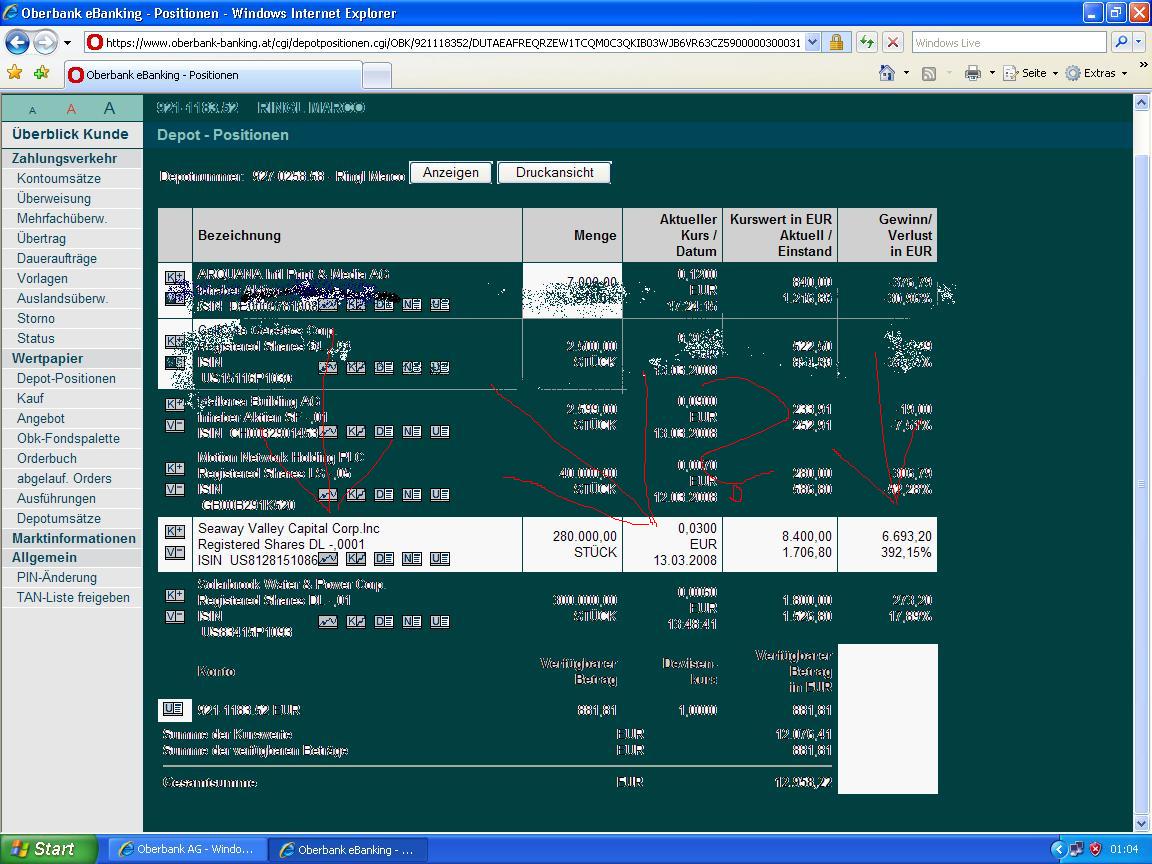This screenshot has height=864, width=1152.
Task: Open the Extras menu
Action: 1096,73
